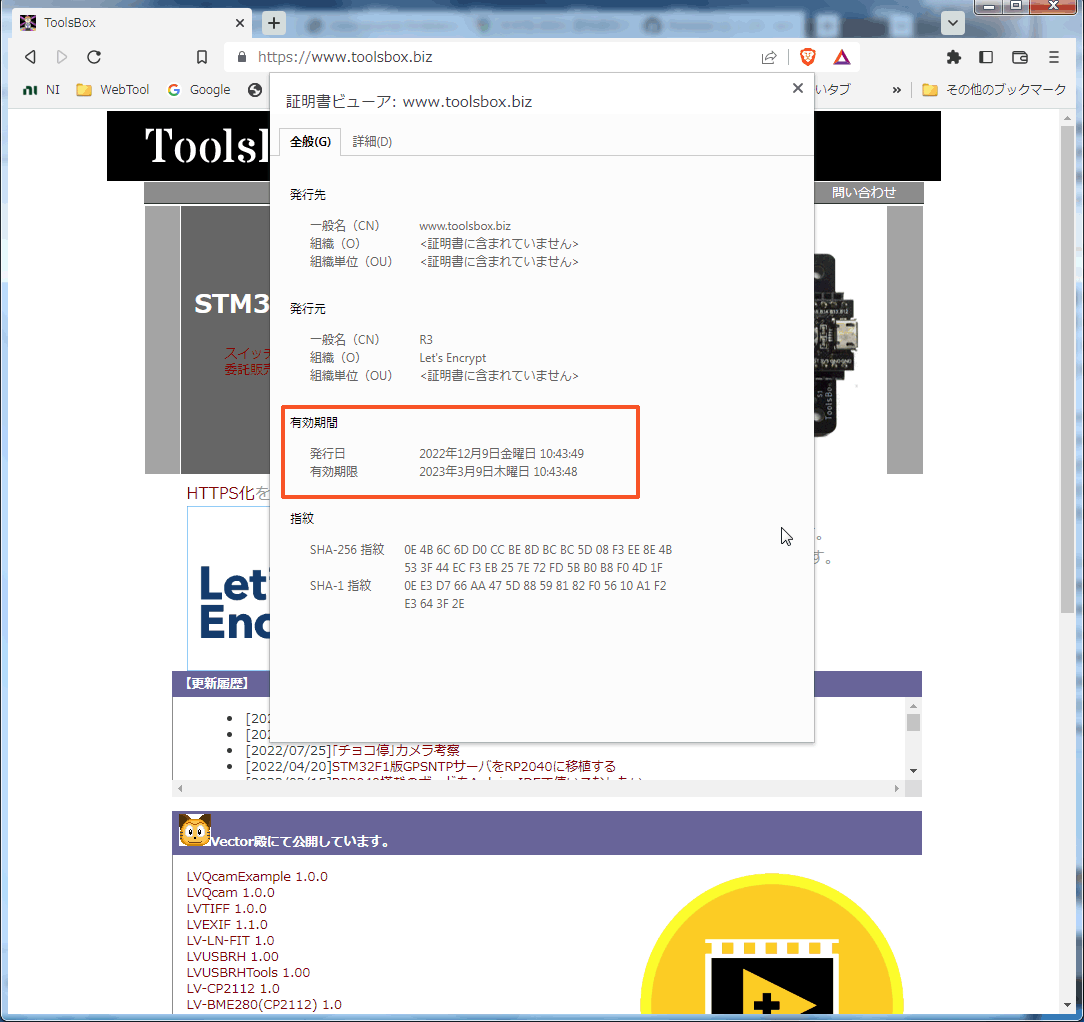Open a new tab with the plus button

(x=274, y=23)
